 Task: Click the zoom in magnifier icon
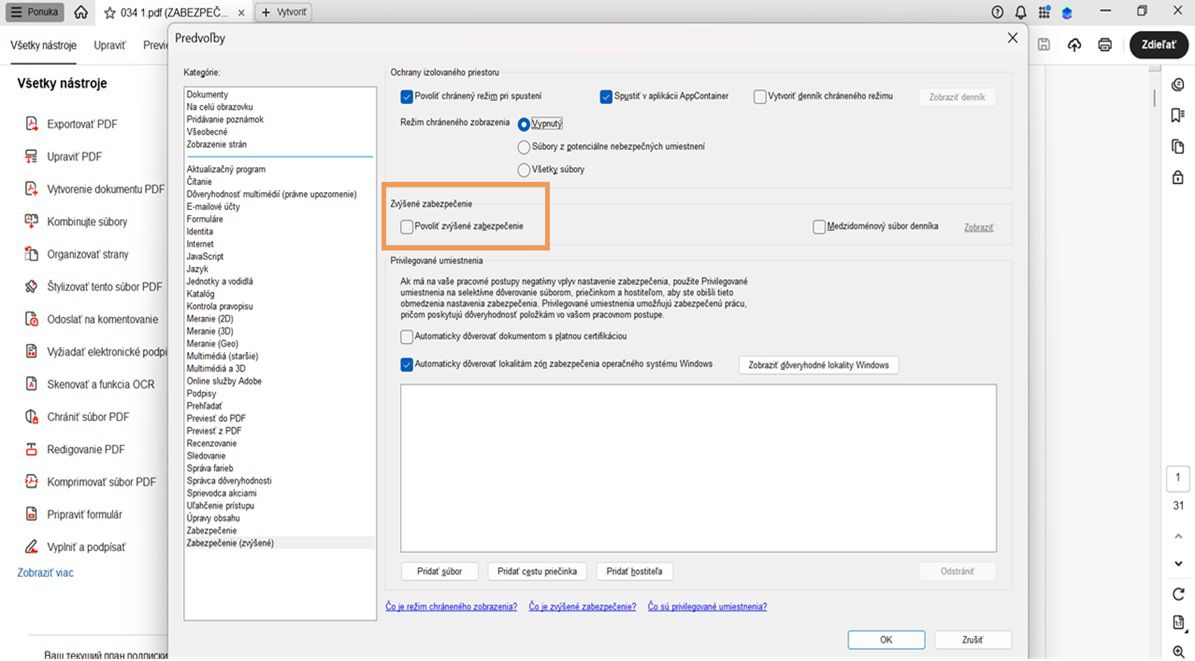pyautogui.click(x=1178, y=651)
